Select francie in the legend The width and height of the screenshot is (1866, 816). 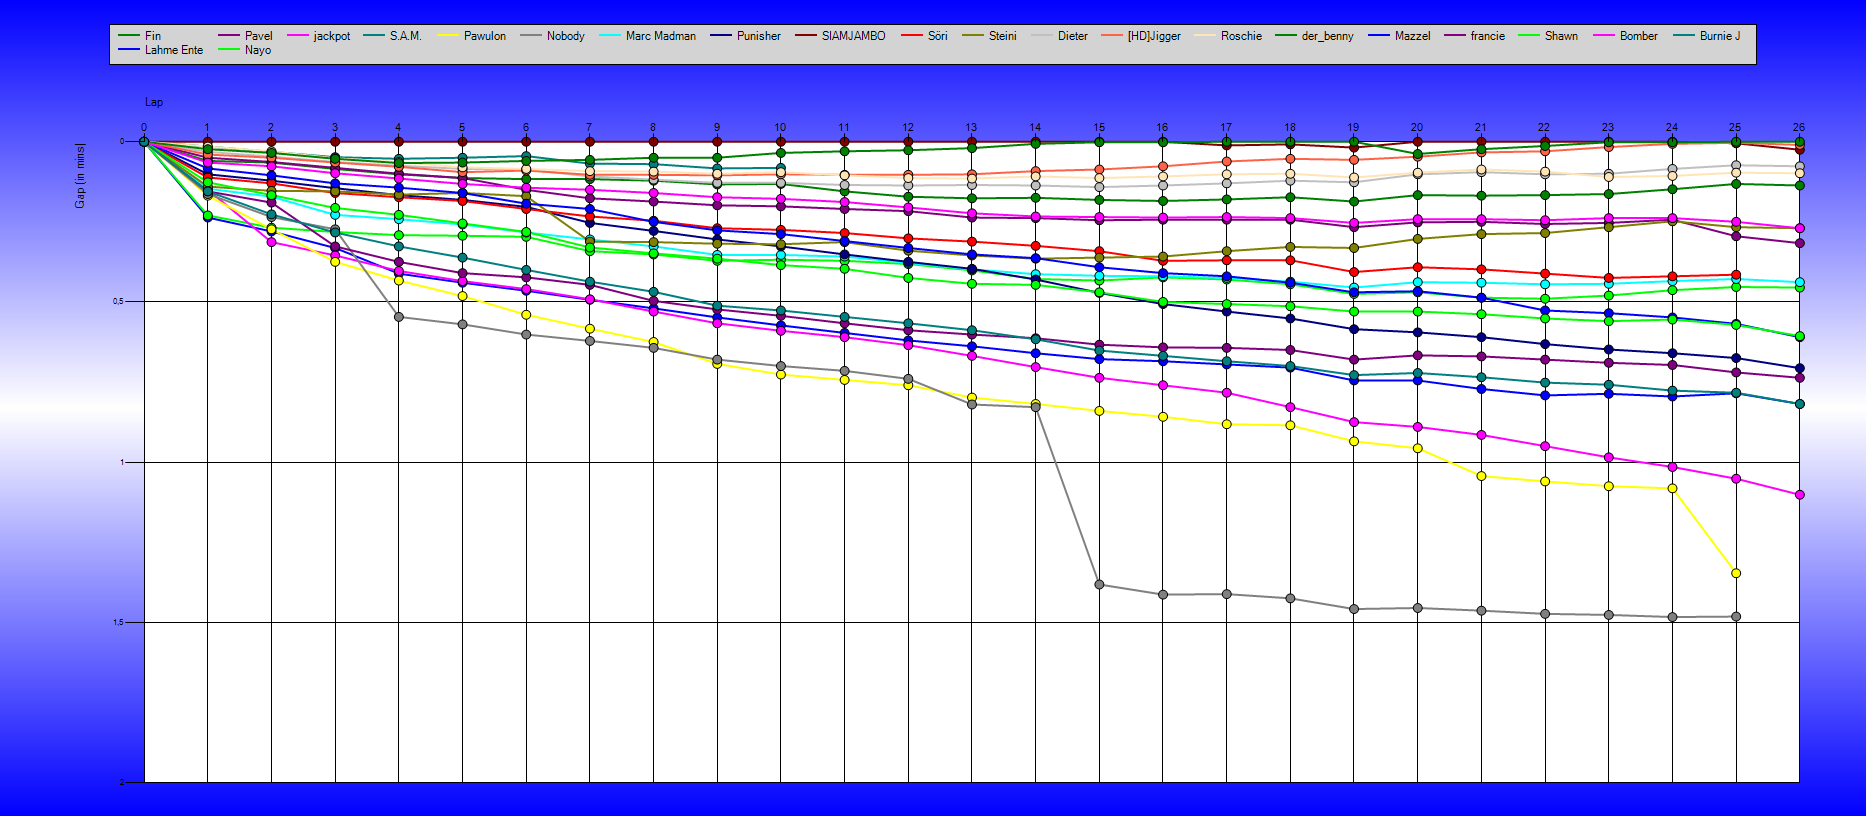[1474, 36]
